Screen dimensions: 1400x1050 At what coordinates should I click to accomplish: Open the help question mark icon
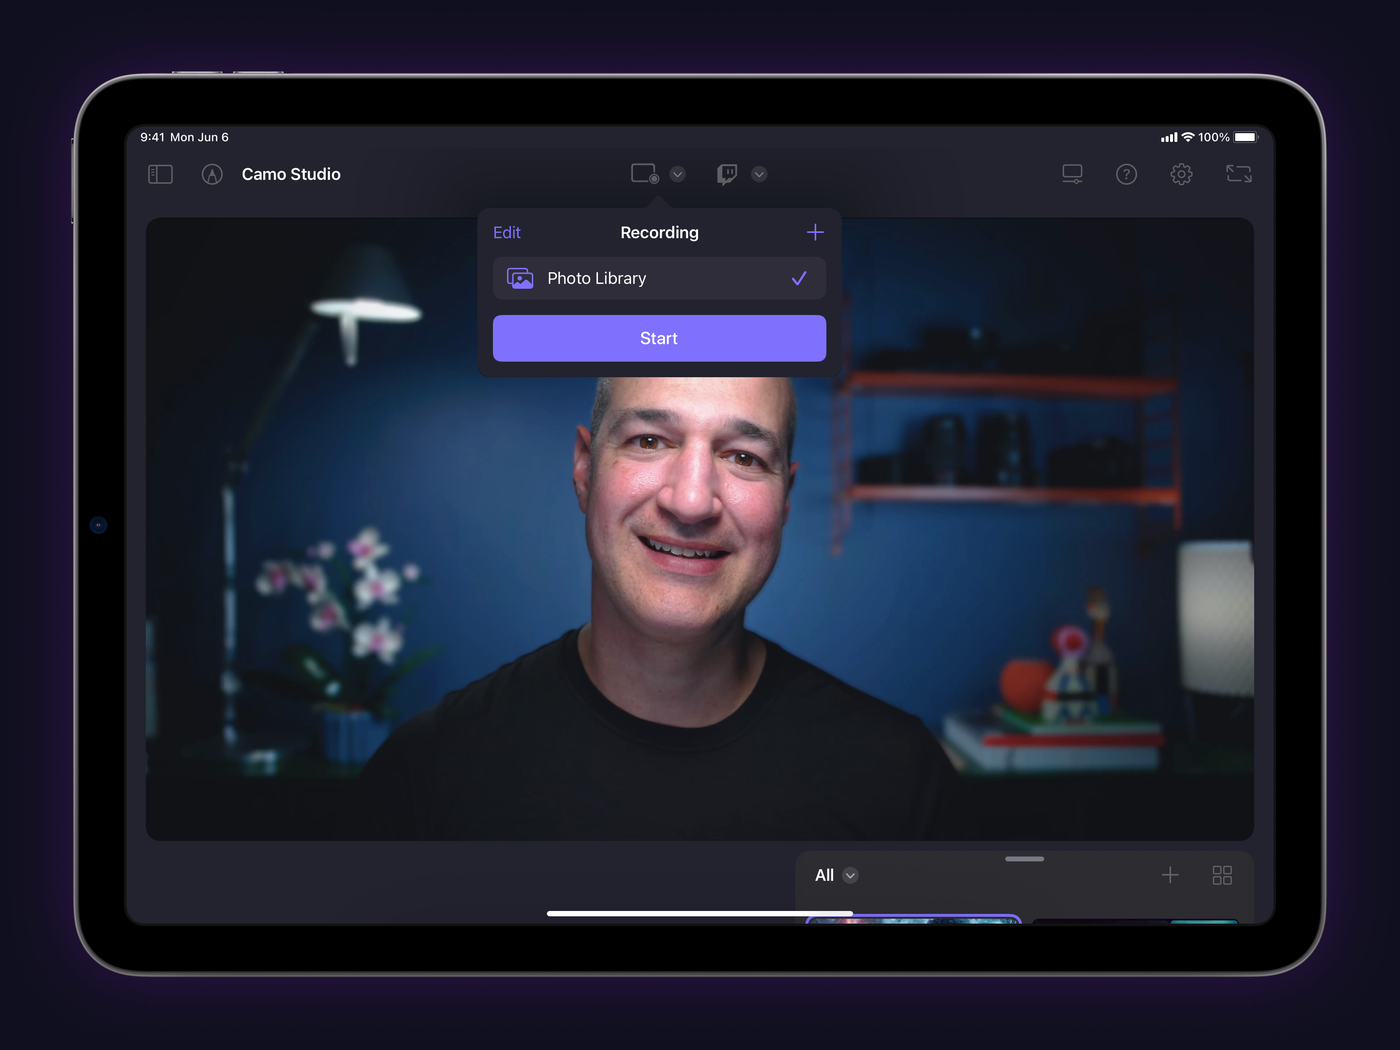click(x=1126, y=174)
